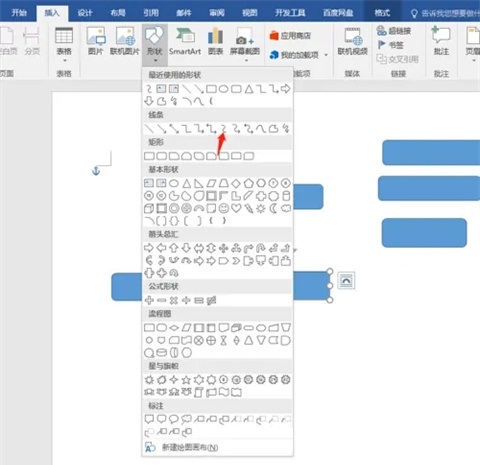Insert a 图表 chart
The width and height of the screenshot is (480, 465).
point(215,42)
